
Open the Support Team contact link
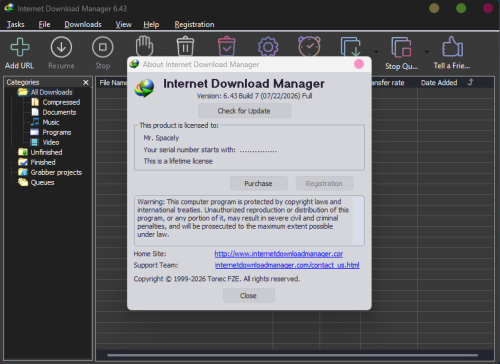click(x=287, y=265)
